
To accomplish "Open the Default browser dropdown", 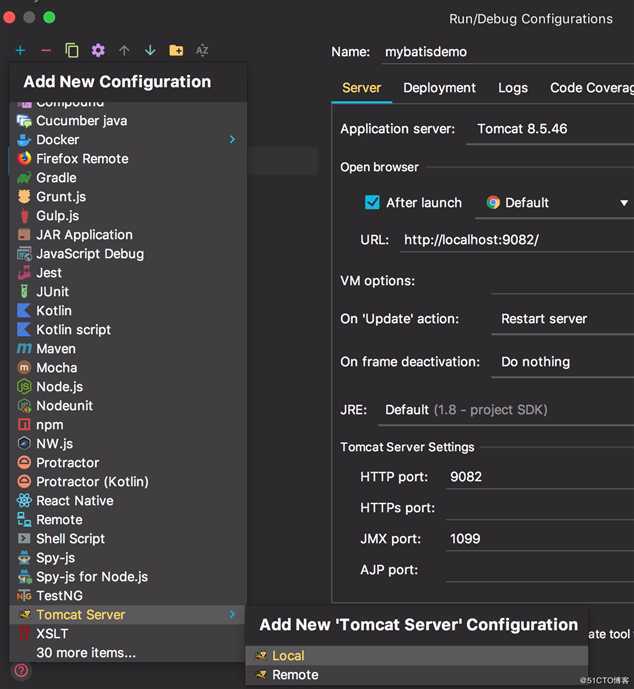I will [x=554, y=203].
